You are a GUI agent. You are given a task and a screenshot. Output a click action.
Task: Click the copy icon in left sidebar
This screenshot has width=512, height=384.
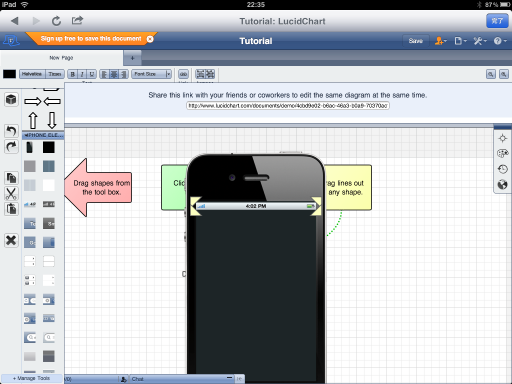click(11, 178)
